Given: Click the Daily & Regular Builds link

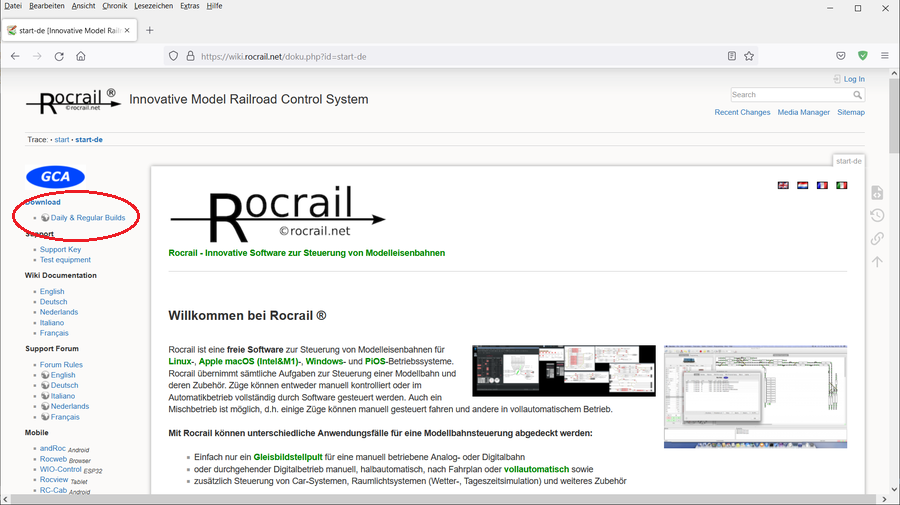Looking at the screenshot, I should point(88,217).
